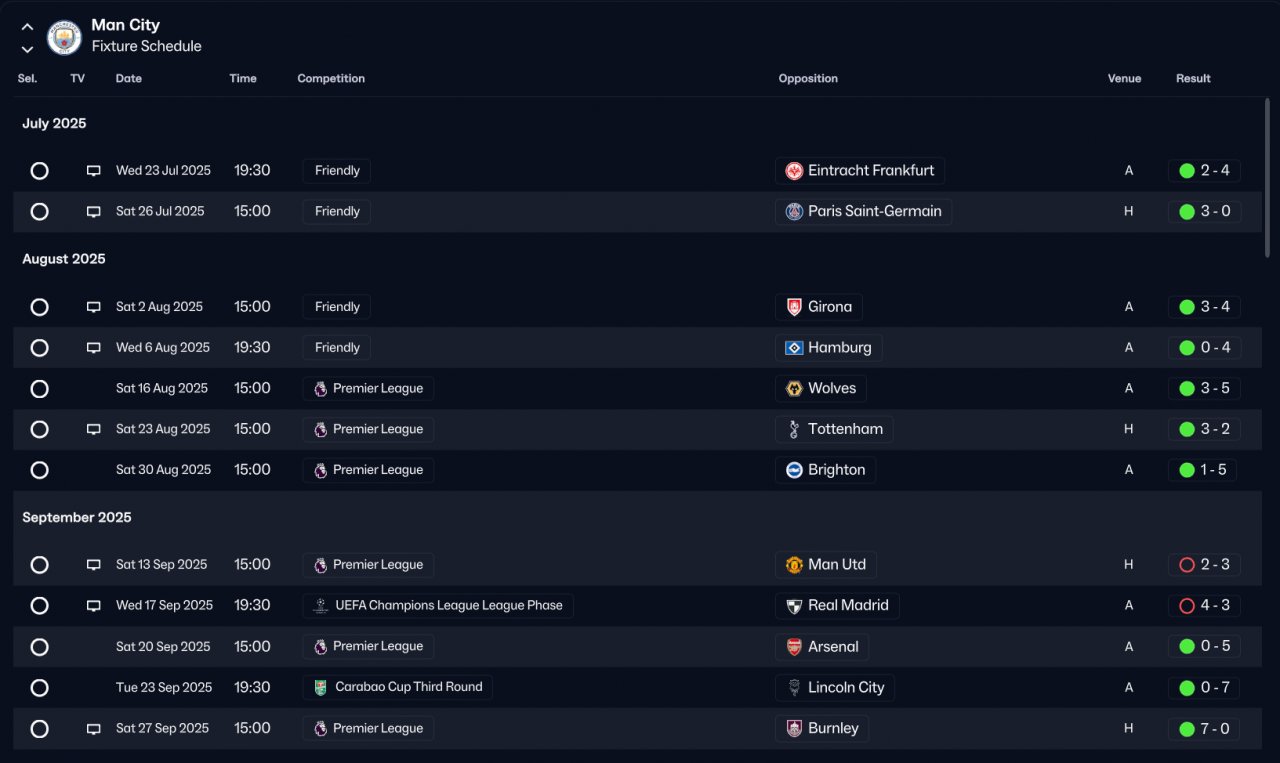Click the Wolves club crest
This screenshot has width=1280, height=763.
[794, 389]
